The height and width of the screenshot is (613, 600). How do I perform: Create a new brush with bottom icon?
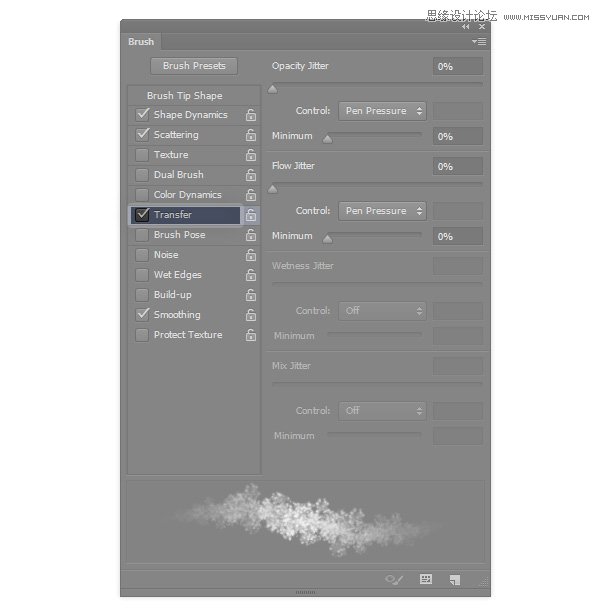click(455, 580)
